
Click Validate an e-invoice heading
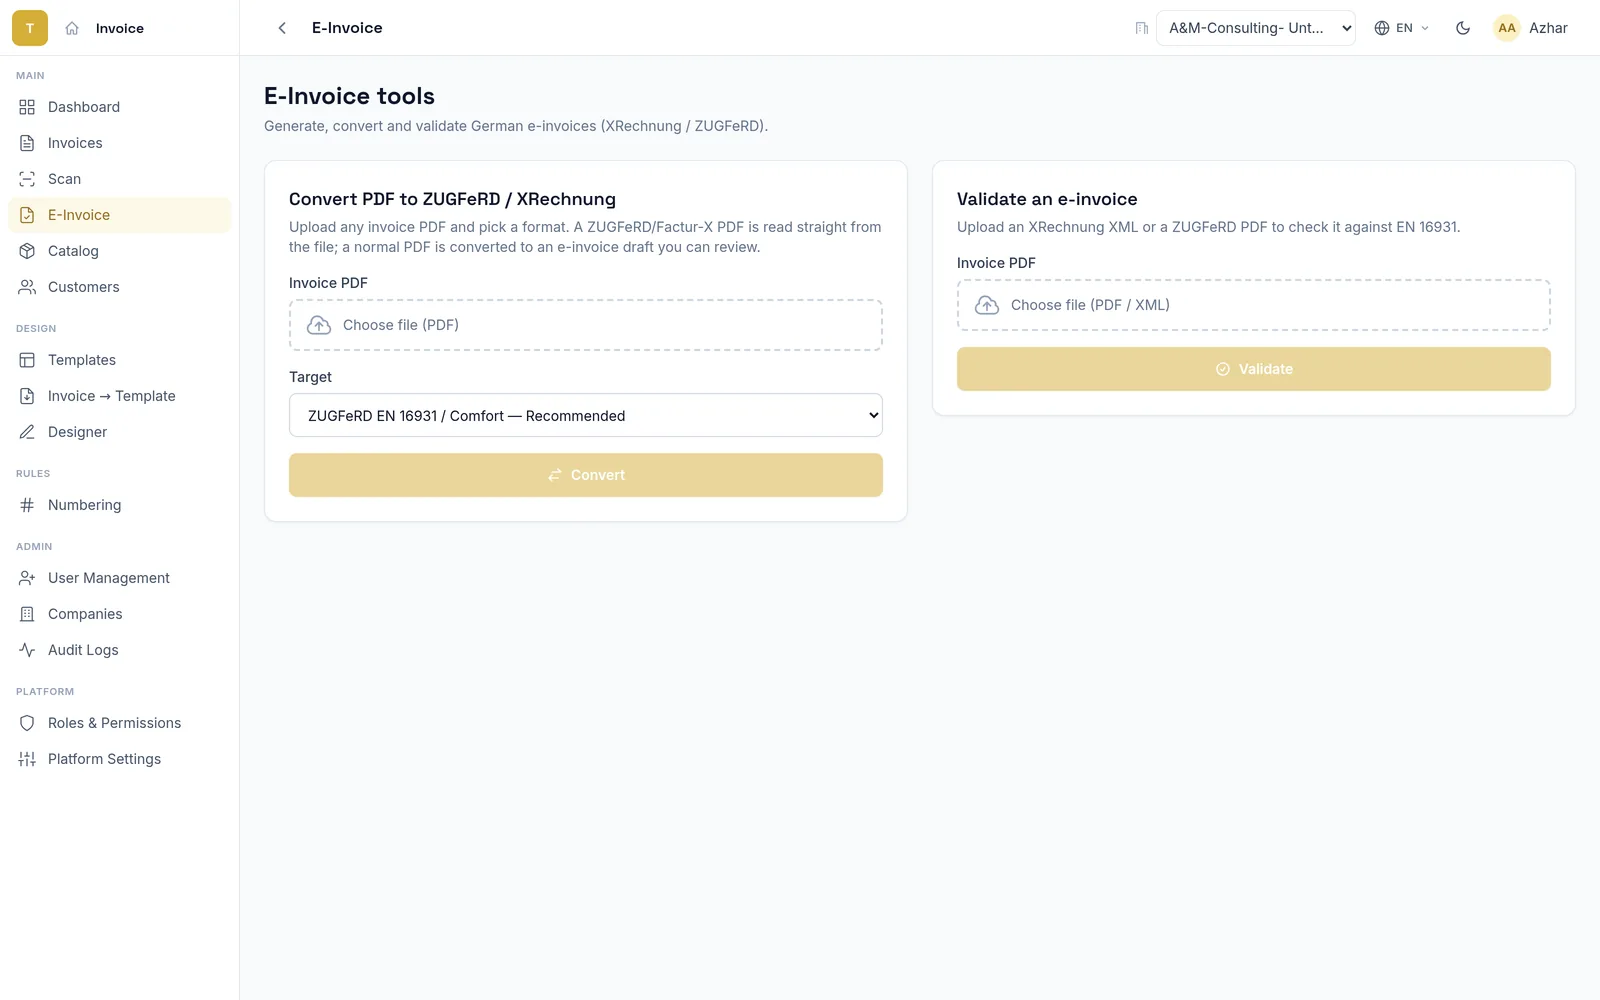click(1047, 199)
